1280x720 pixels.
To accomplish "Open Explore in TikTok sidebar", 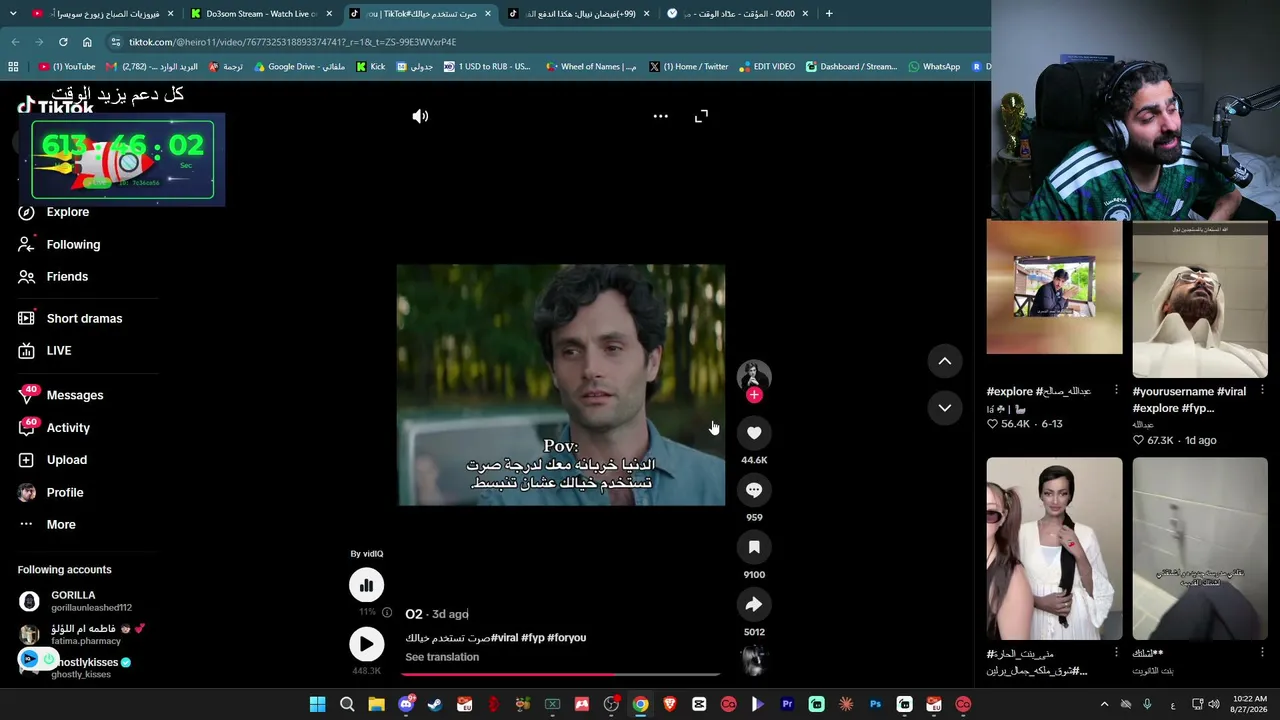I will 67,212.
